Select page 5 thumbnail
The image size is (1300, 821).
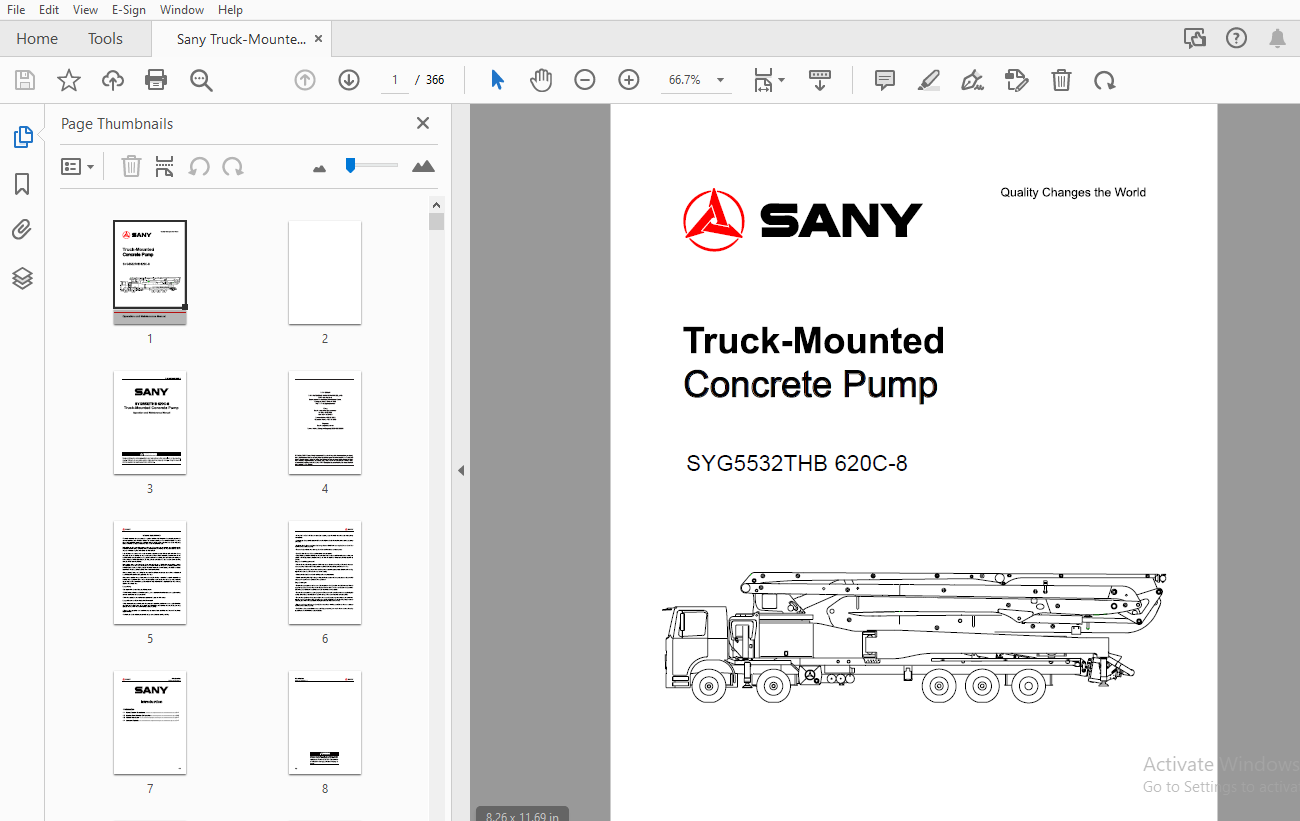(x=150, y=572)
